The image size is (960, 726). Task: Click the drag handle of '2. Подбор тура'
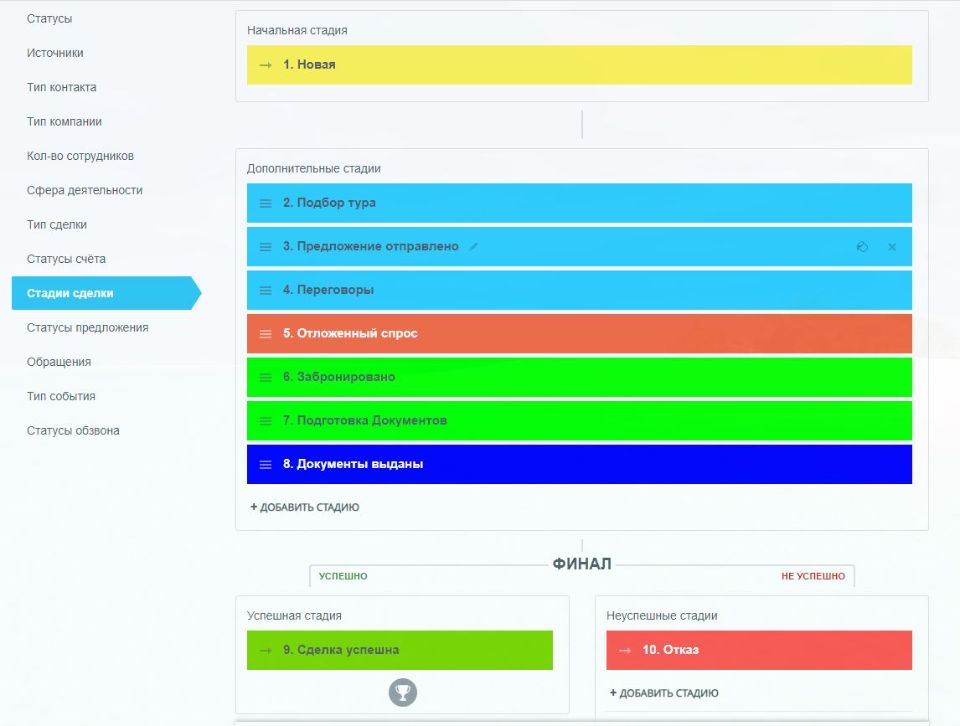coord(265,203)
